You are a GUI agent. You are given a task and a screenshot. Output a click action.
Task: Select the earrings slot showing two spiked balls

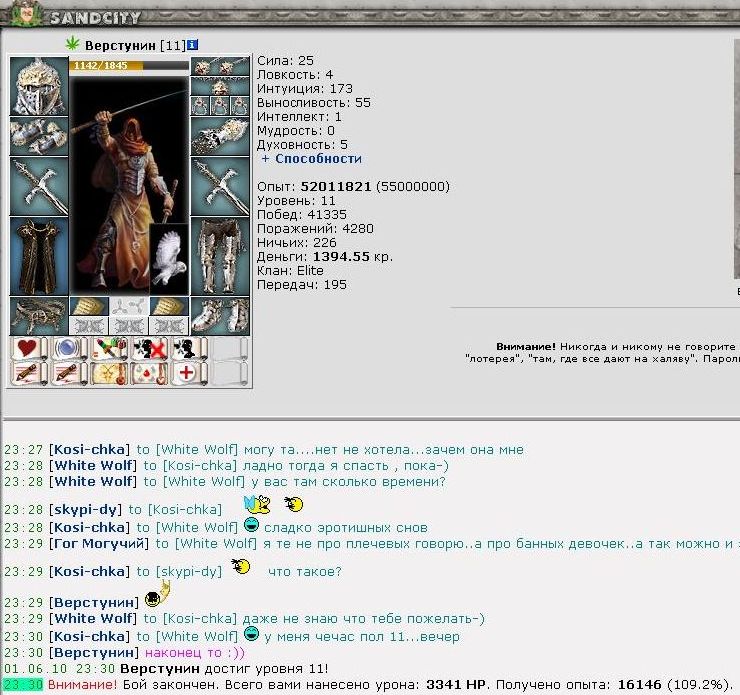coord(220,67)
